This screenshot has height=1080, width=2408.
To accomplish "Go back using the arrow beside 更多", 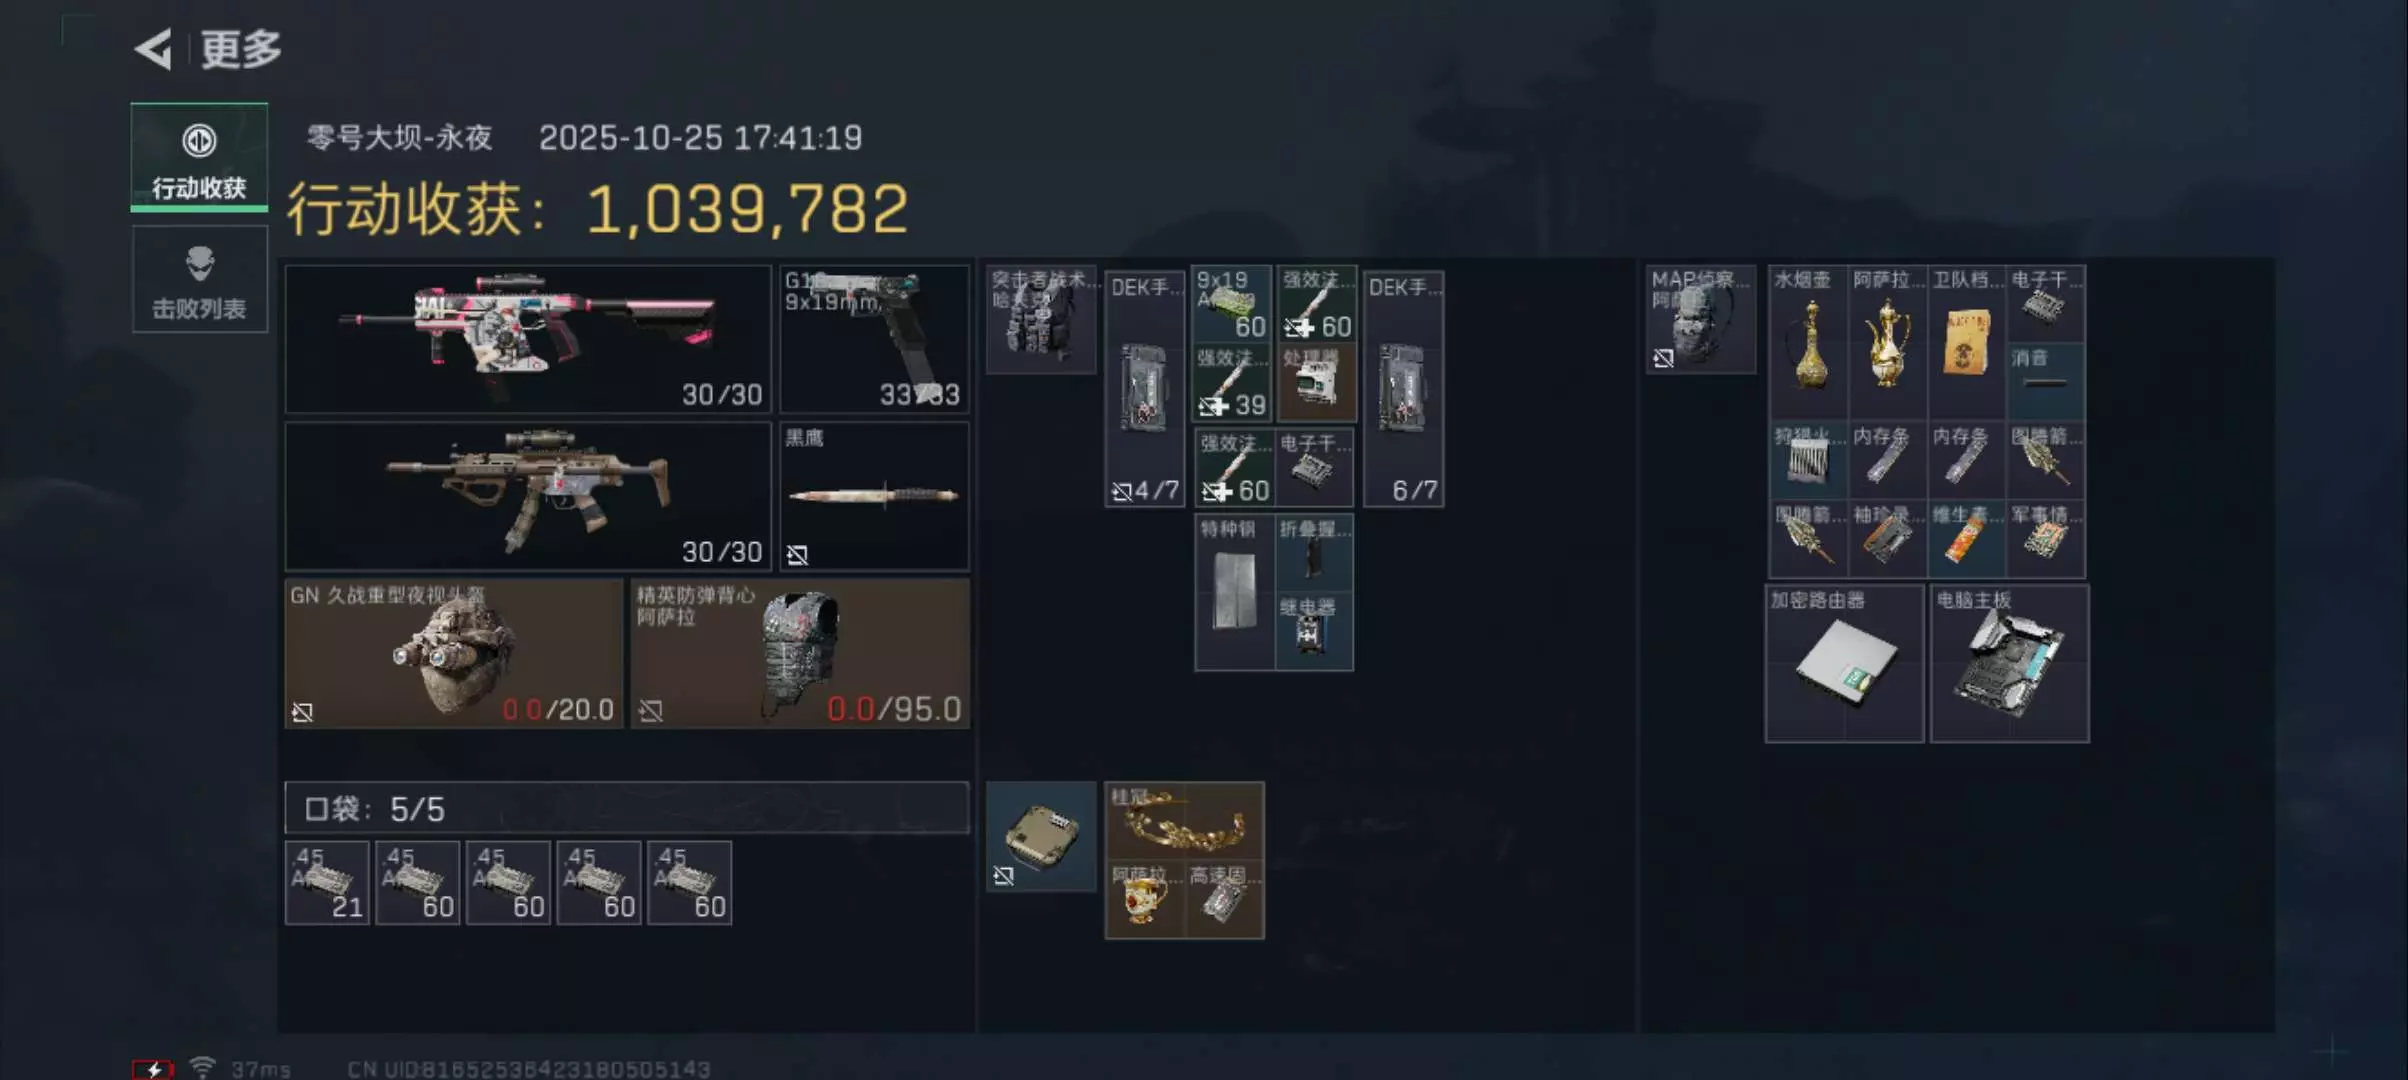I will [153, 48].
